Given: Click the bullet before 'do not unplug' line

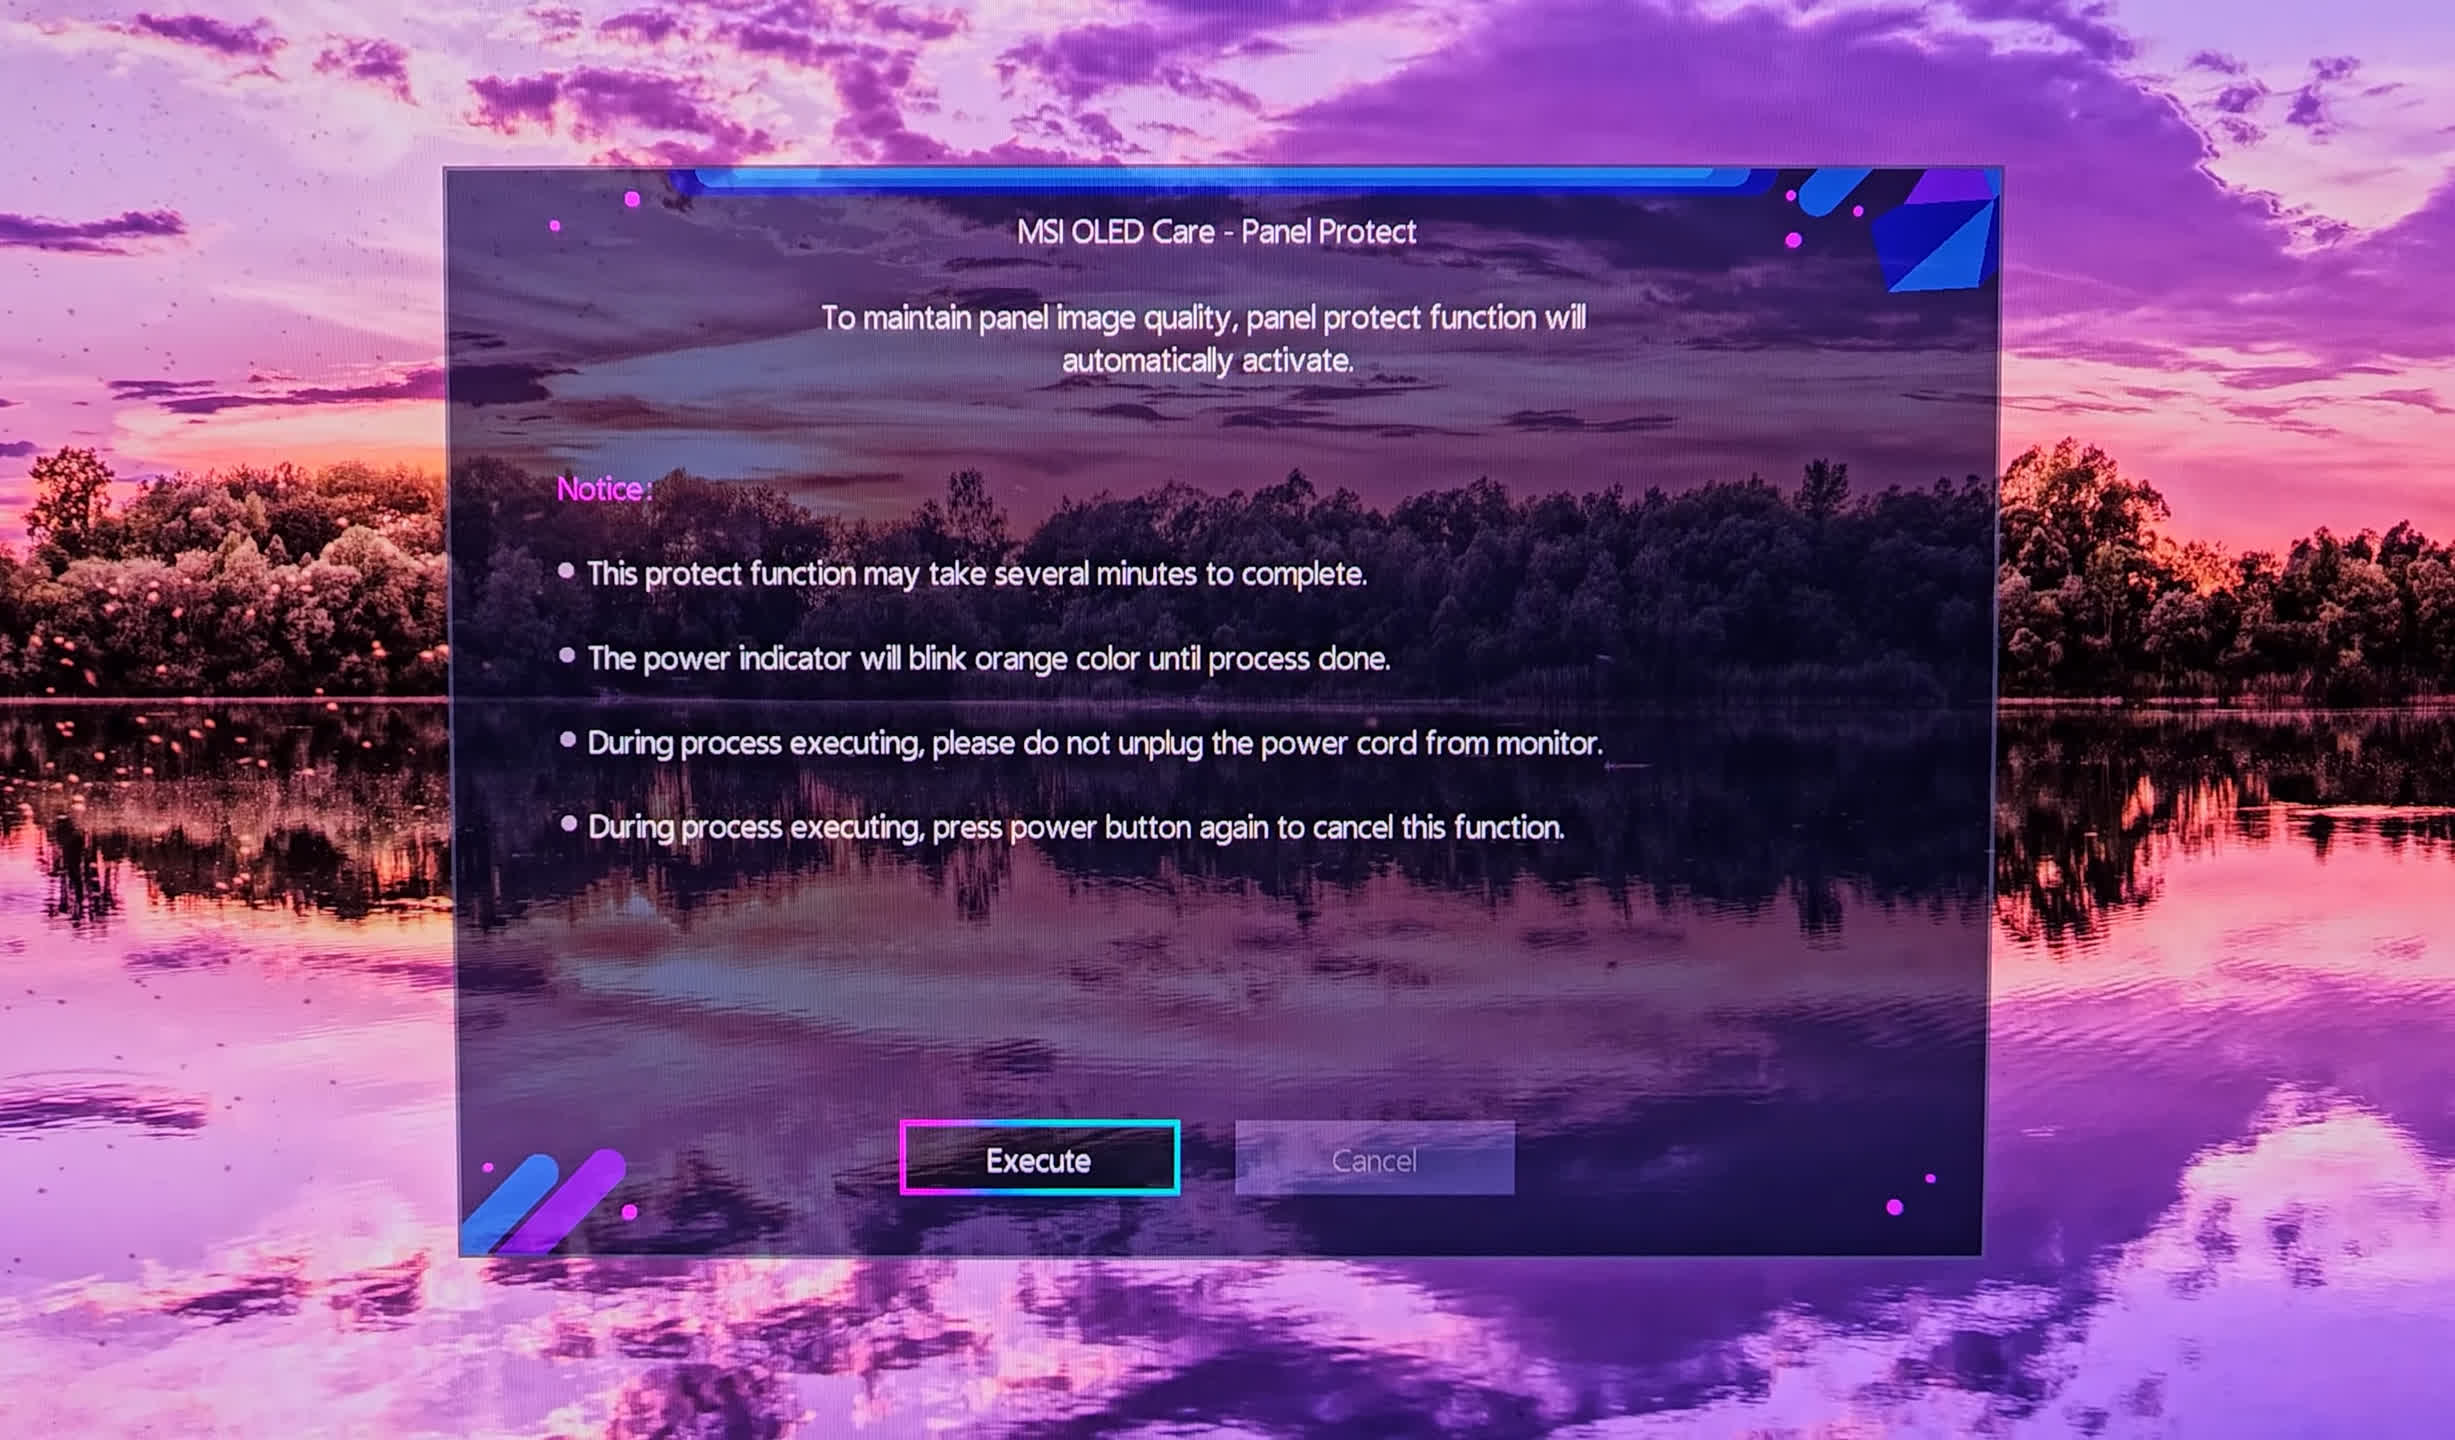Looking at the screenshot, I should (x=568, y=740).
